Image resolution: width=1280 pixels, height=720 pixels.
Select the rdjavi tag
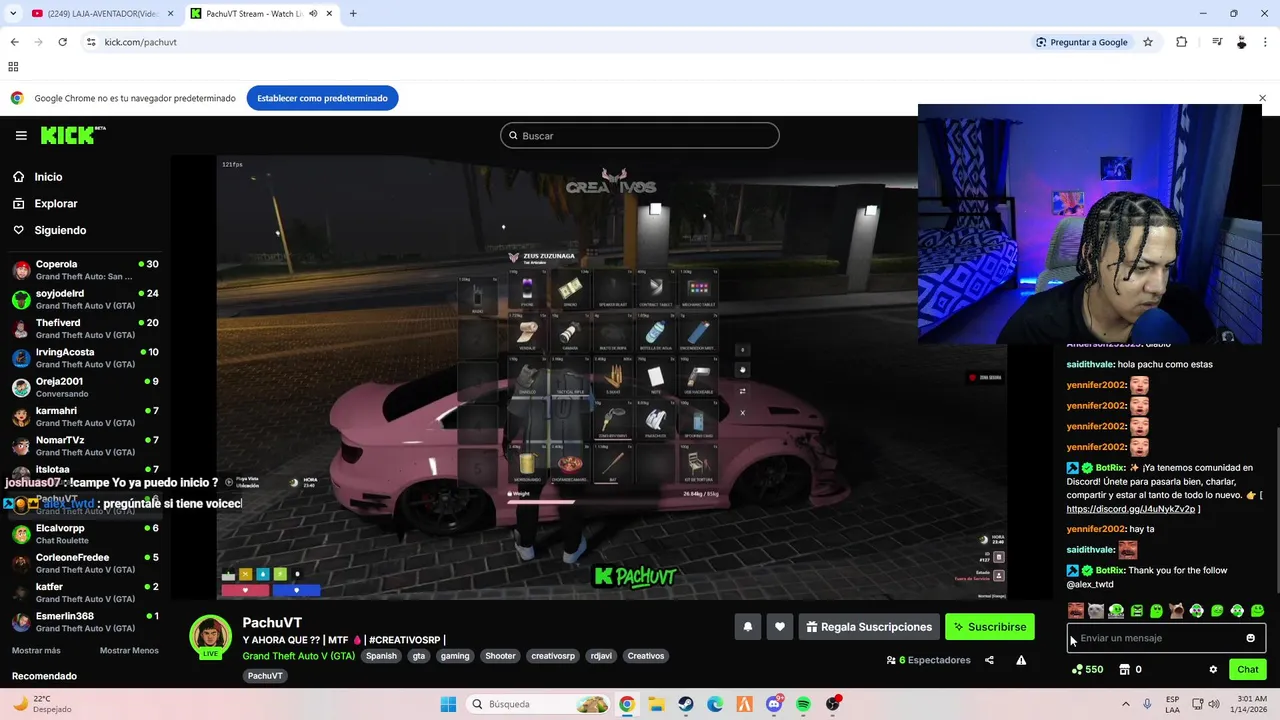pyautogui.click(x=601, y=656)
